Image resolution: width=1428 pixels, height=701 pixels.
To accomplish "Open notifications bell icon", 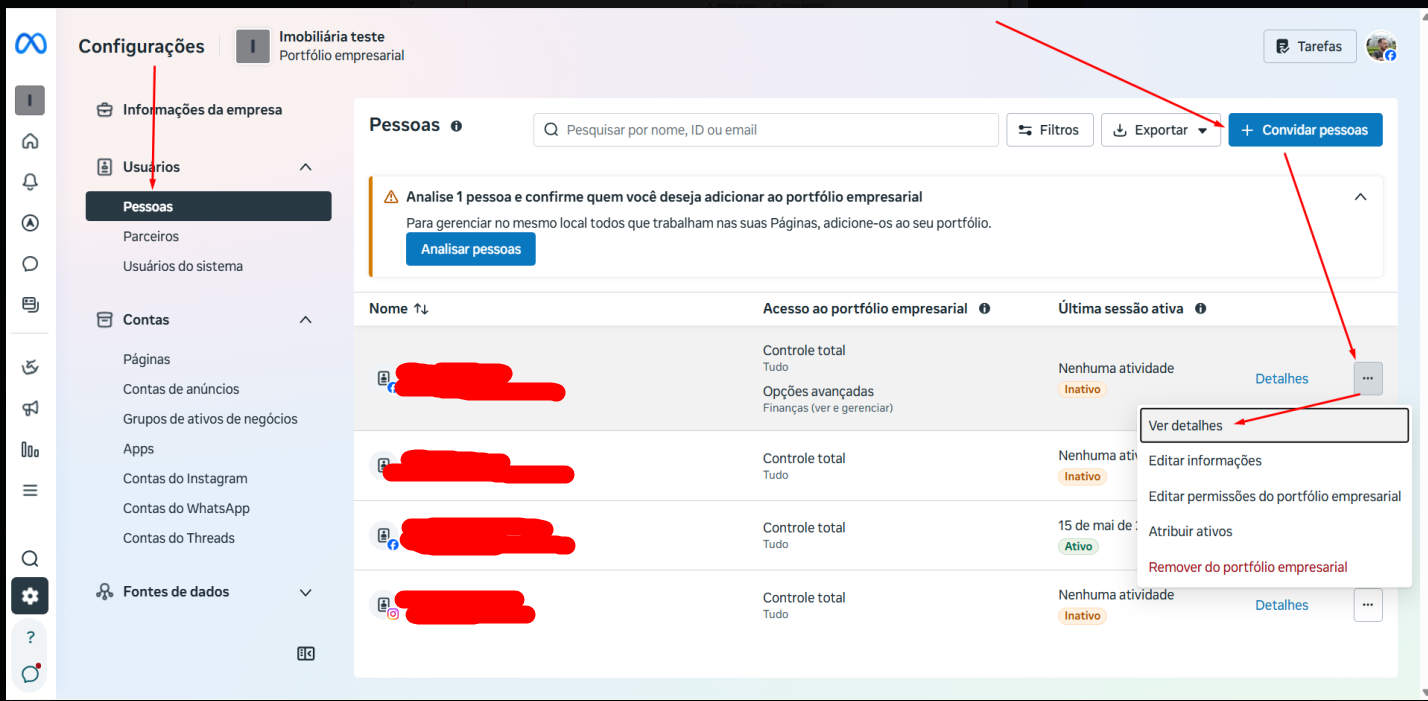I will coord(30,181).
